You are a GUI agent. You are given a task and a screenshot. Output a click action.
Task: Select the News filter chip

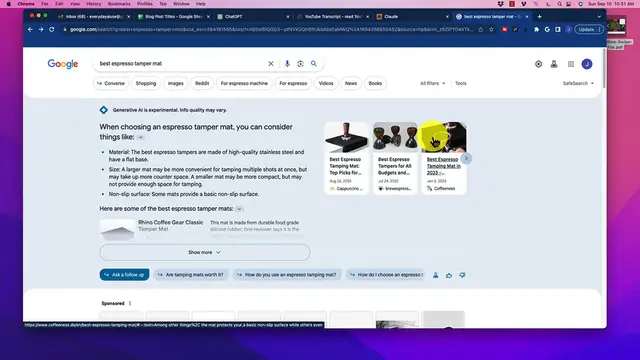(351, 83)
